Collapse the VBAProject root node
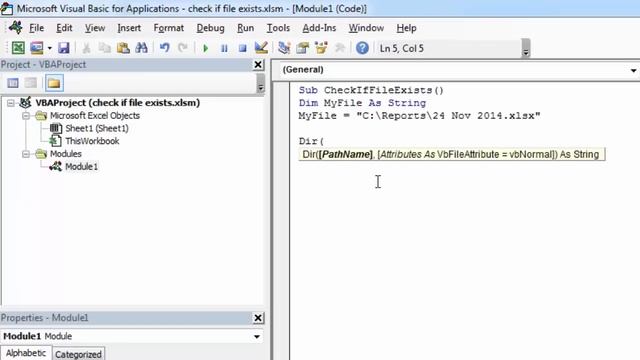This screenshot has height=360, width=640. coord(11,103)
